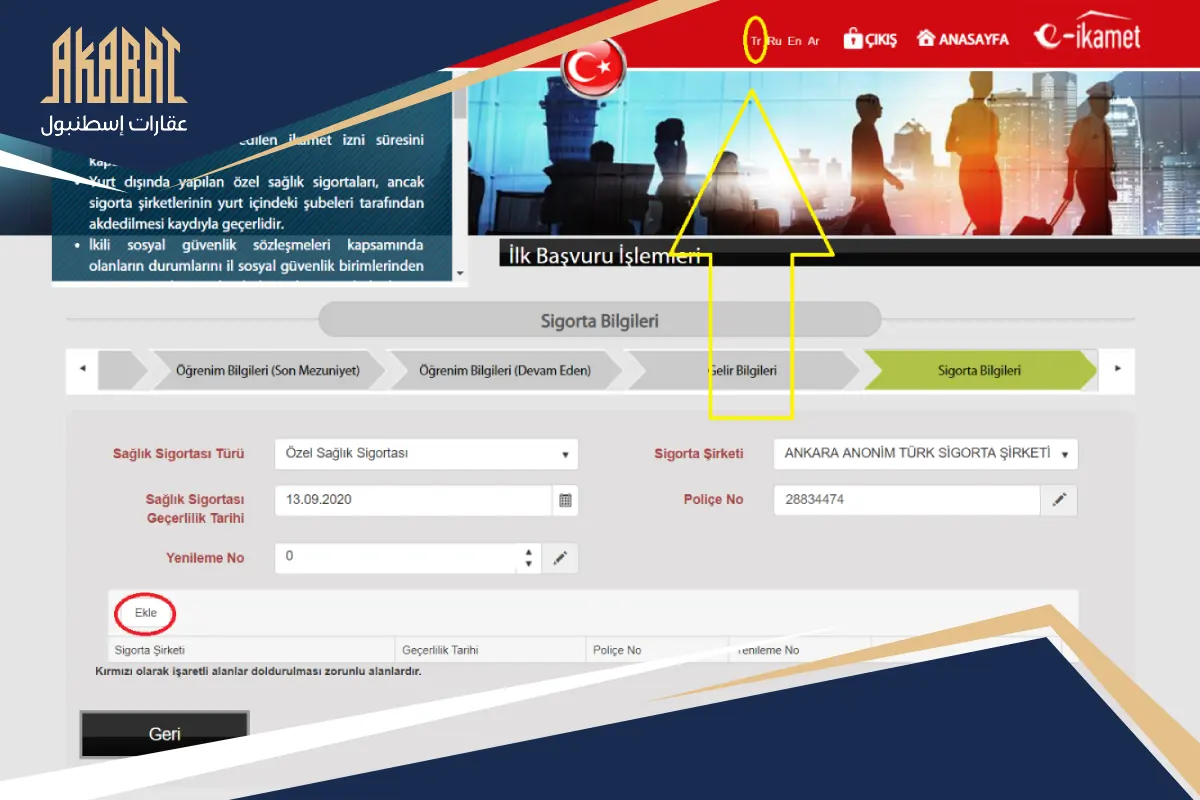This screenshot has height=800, width=1200.
Task: Click the Geri back button
Action: click(164, 734)
